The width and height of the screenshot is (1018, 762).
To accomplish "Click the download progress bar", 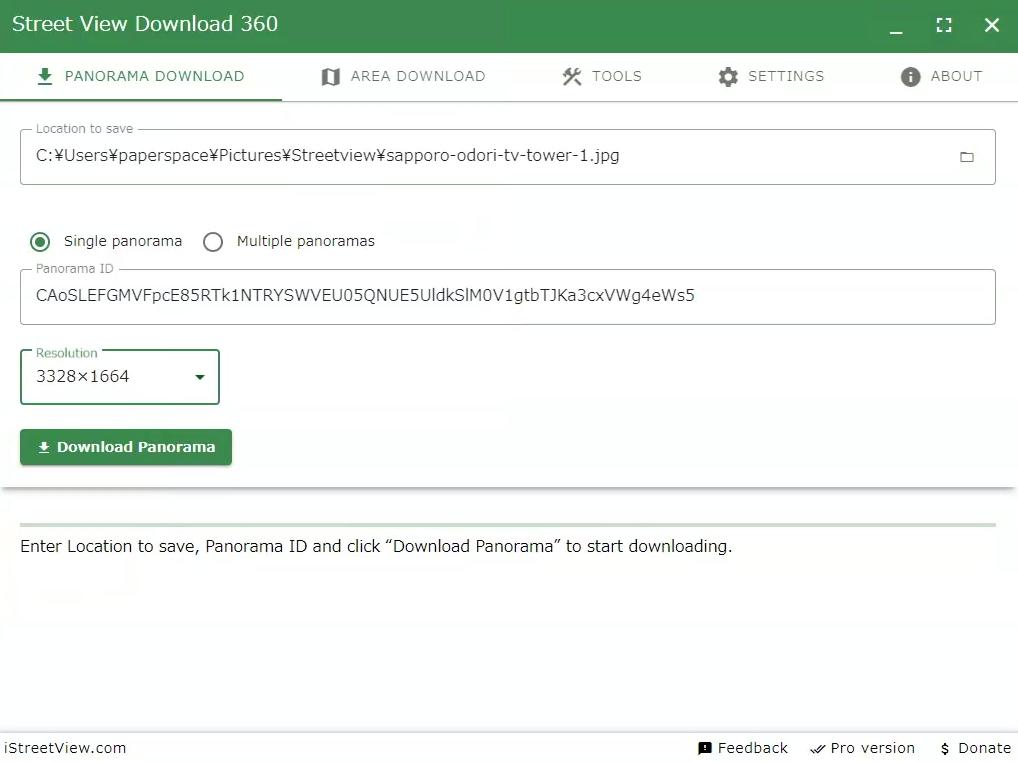I will [x=508, y=524].
